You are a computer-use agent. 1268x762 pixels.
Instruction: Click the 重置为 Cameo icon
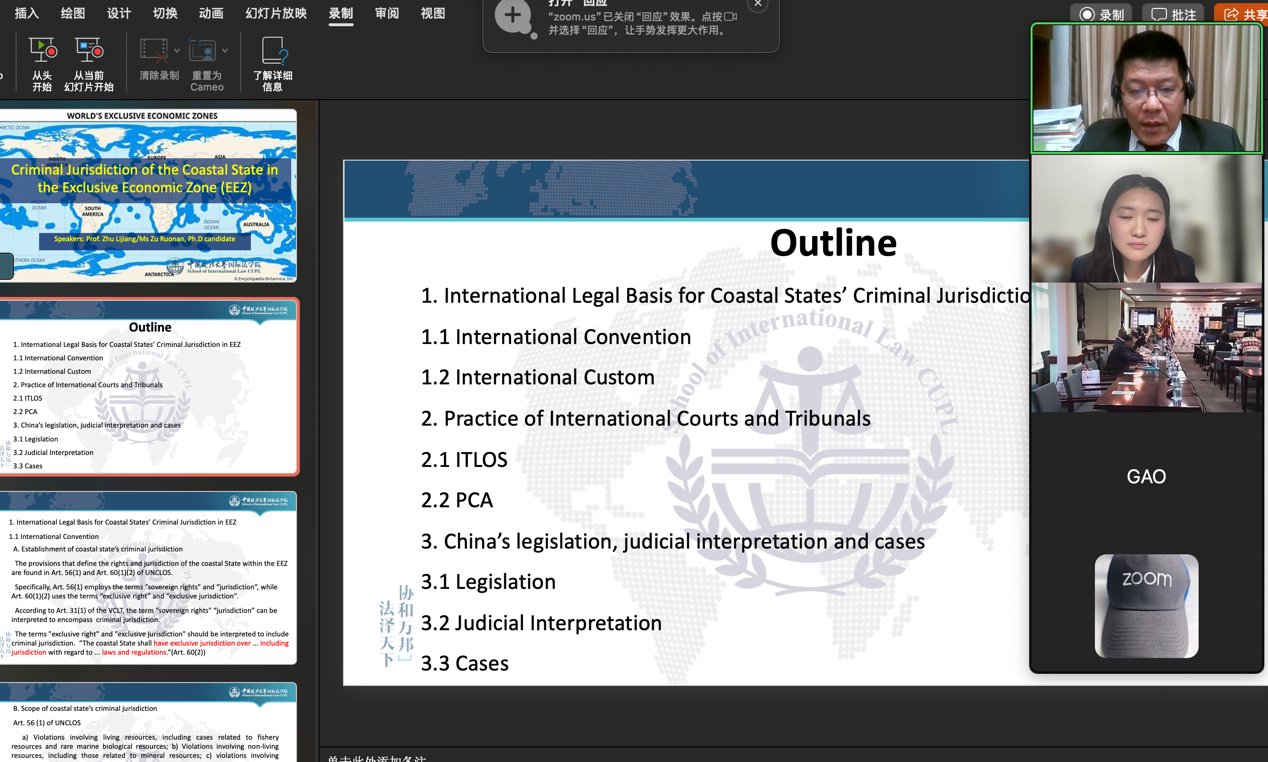[203, 50]
